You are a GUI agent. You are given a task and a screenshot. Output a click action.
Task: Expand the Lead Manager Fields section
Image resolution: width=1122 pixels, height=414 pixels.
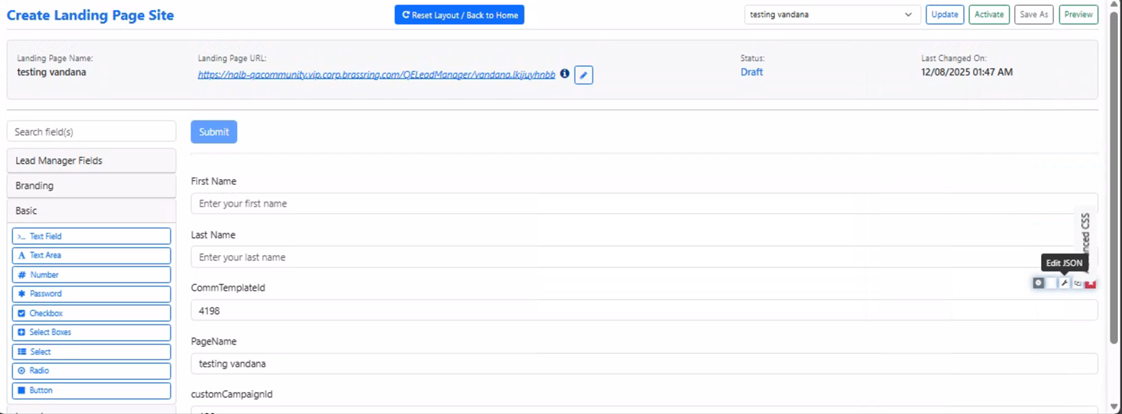tap(91, 160)
